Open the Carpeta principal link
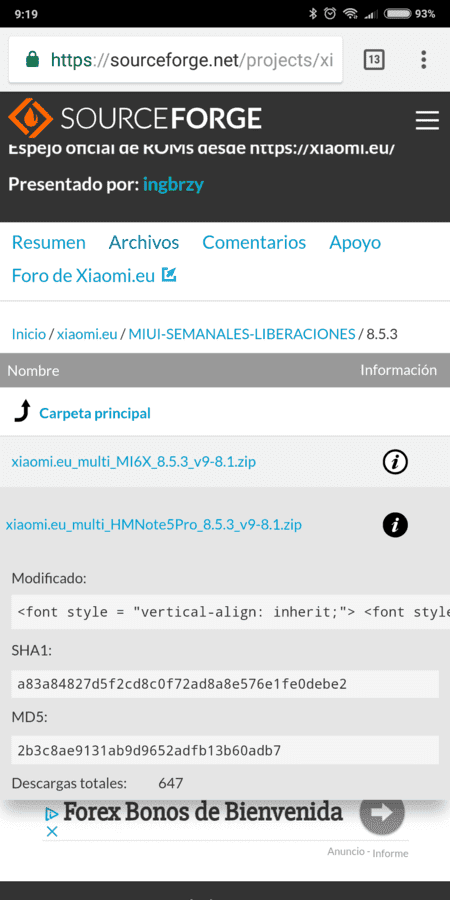Image resolution: width=450 pixels, height=900 pixels. click(95, 413)
